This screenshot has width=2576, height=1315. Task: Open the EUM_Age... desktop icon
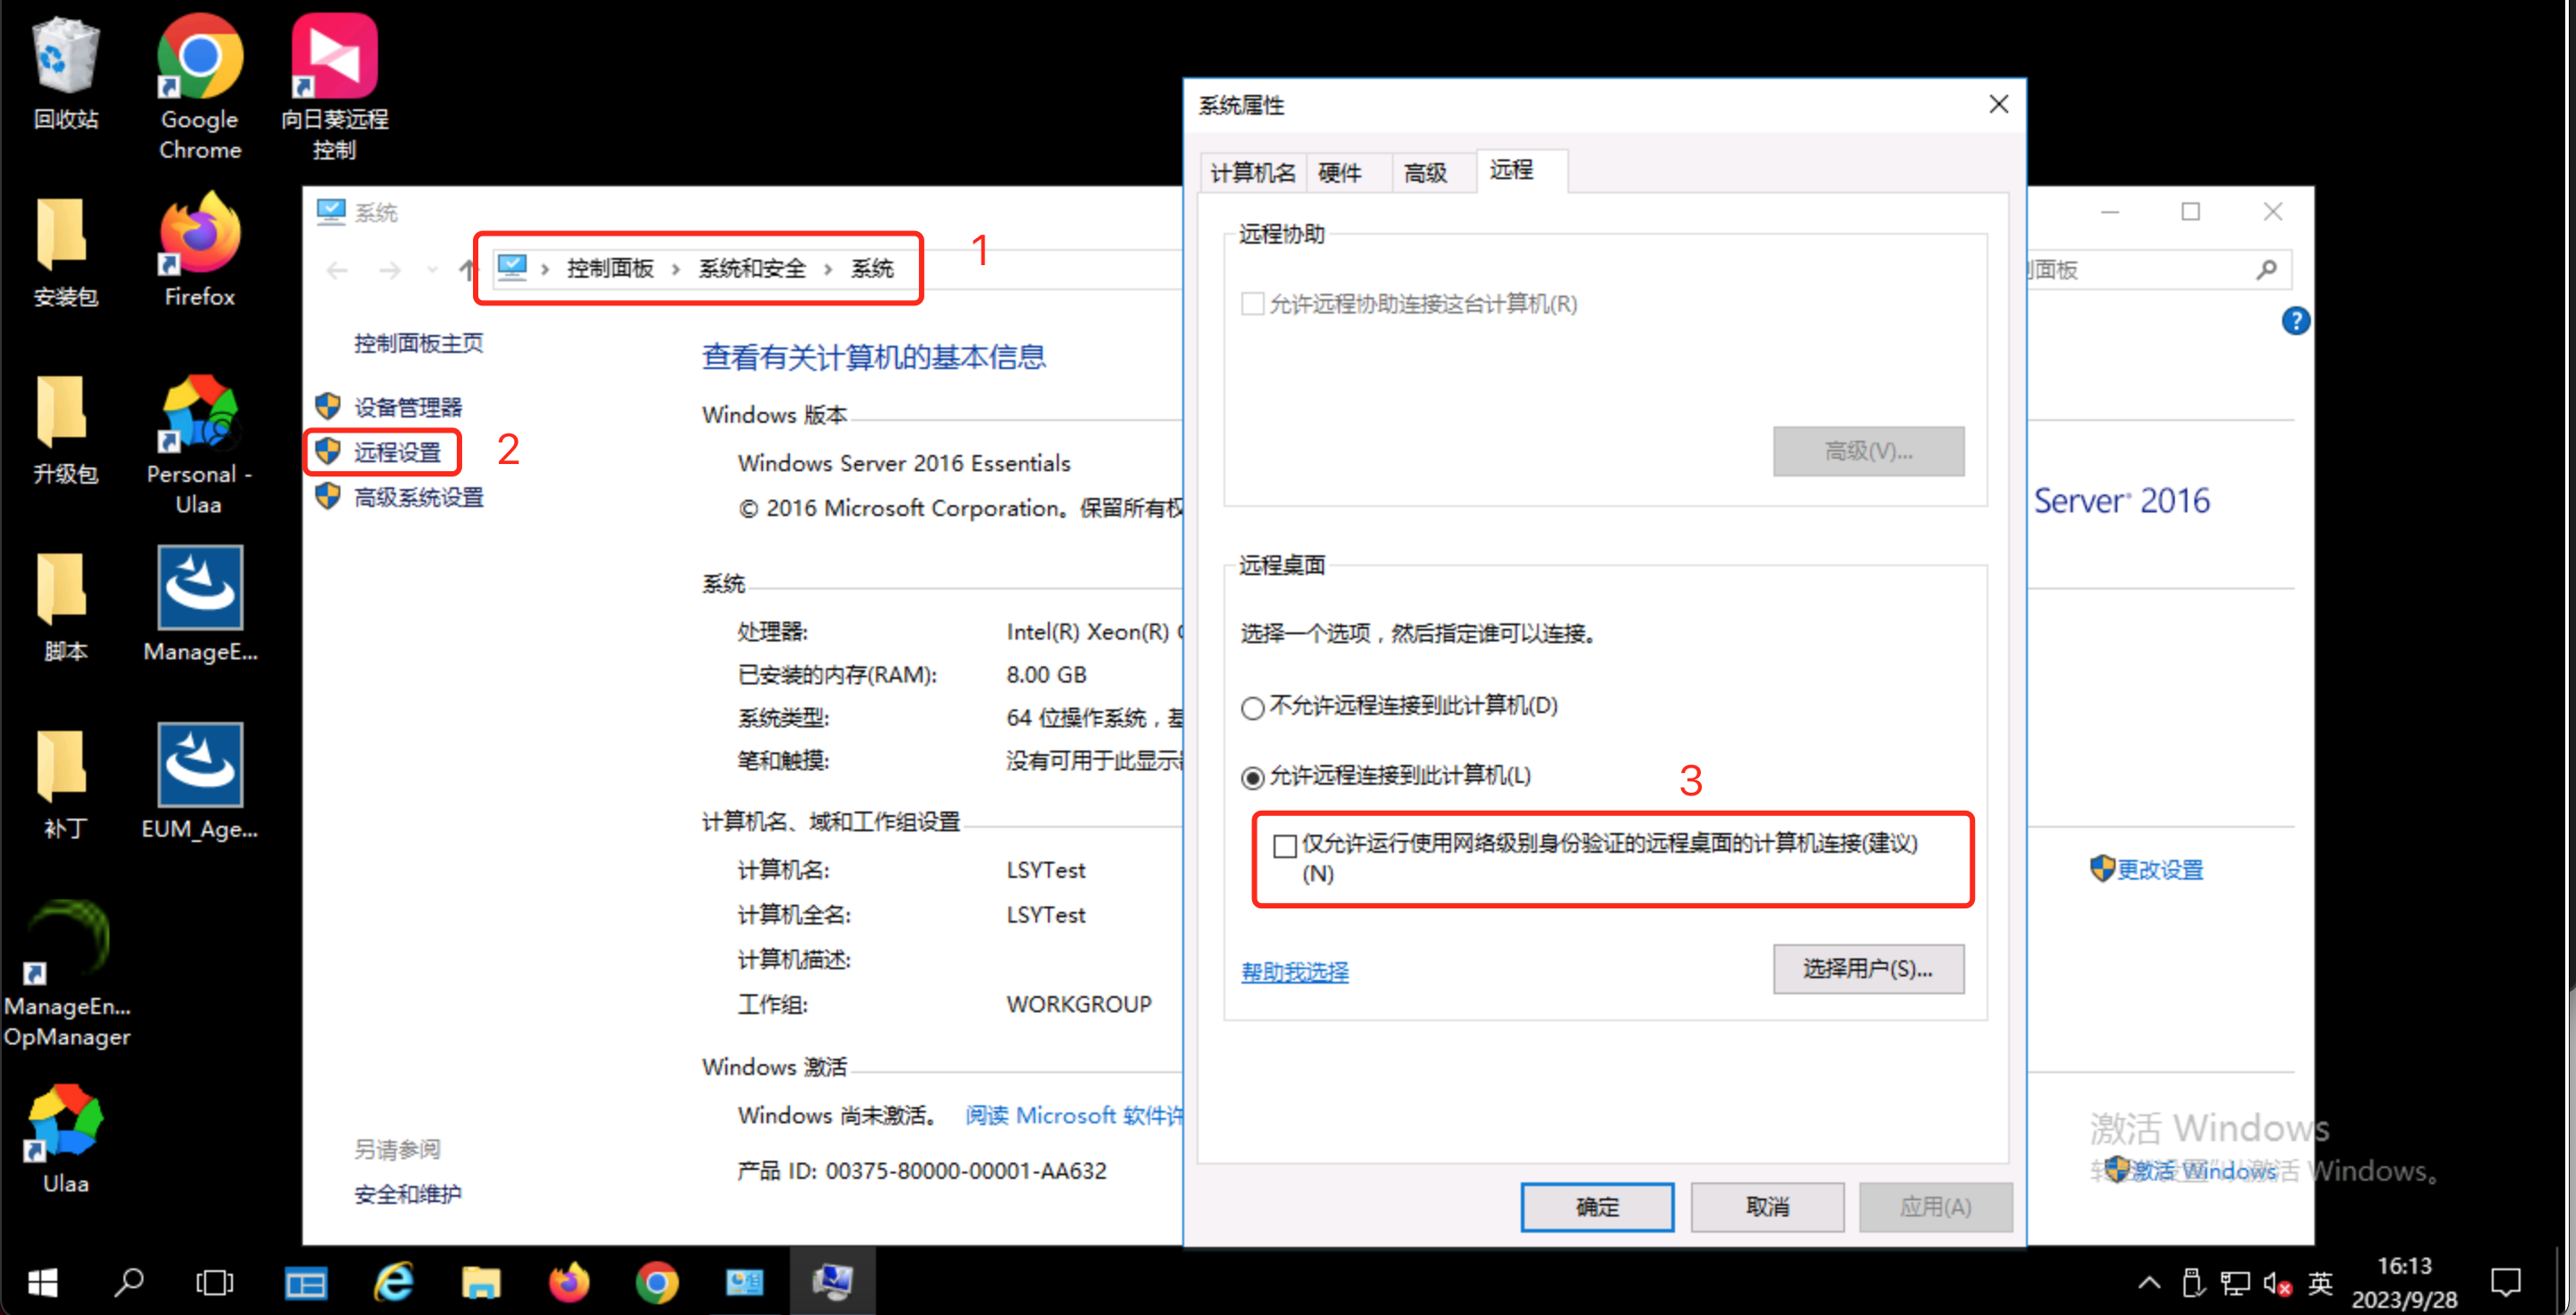click(200, 782)
